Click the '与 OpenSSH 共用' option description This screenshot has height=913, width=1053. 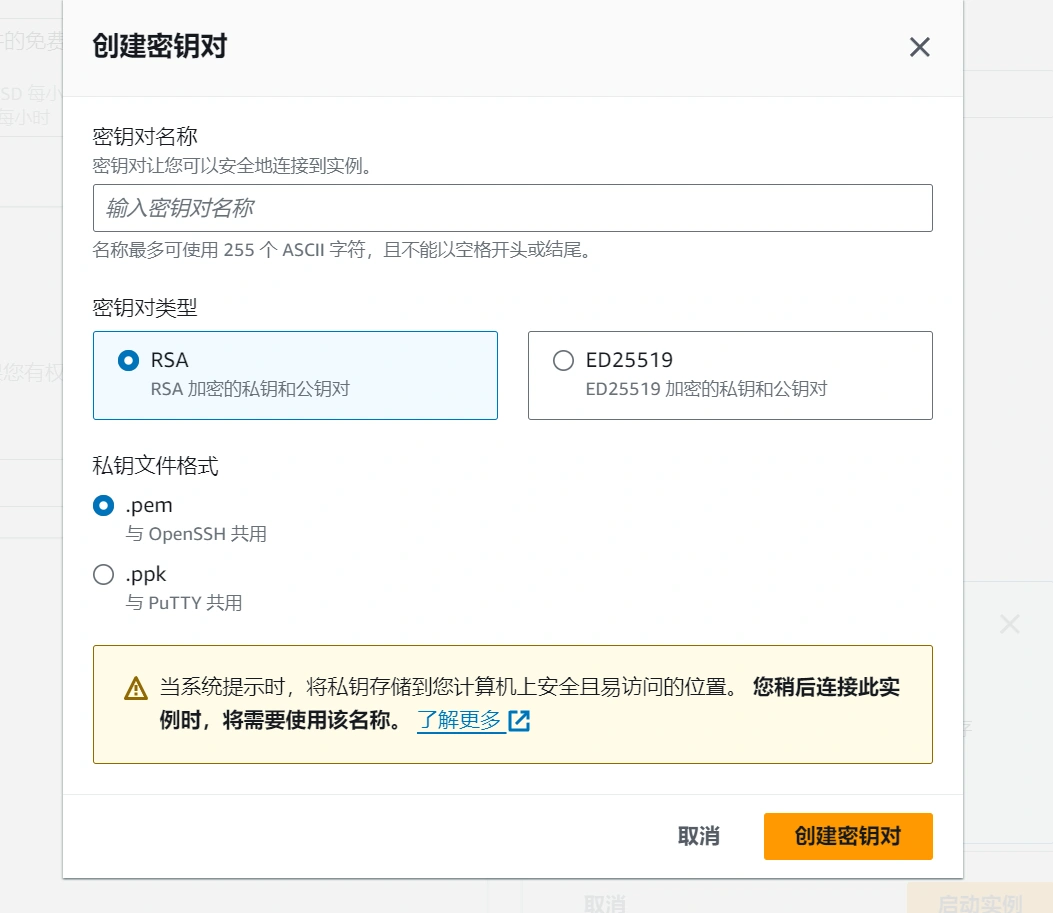[x=196, y=534]
